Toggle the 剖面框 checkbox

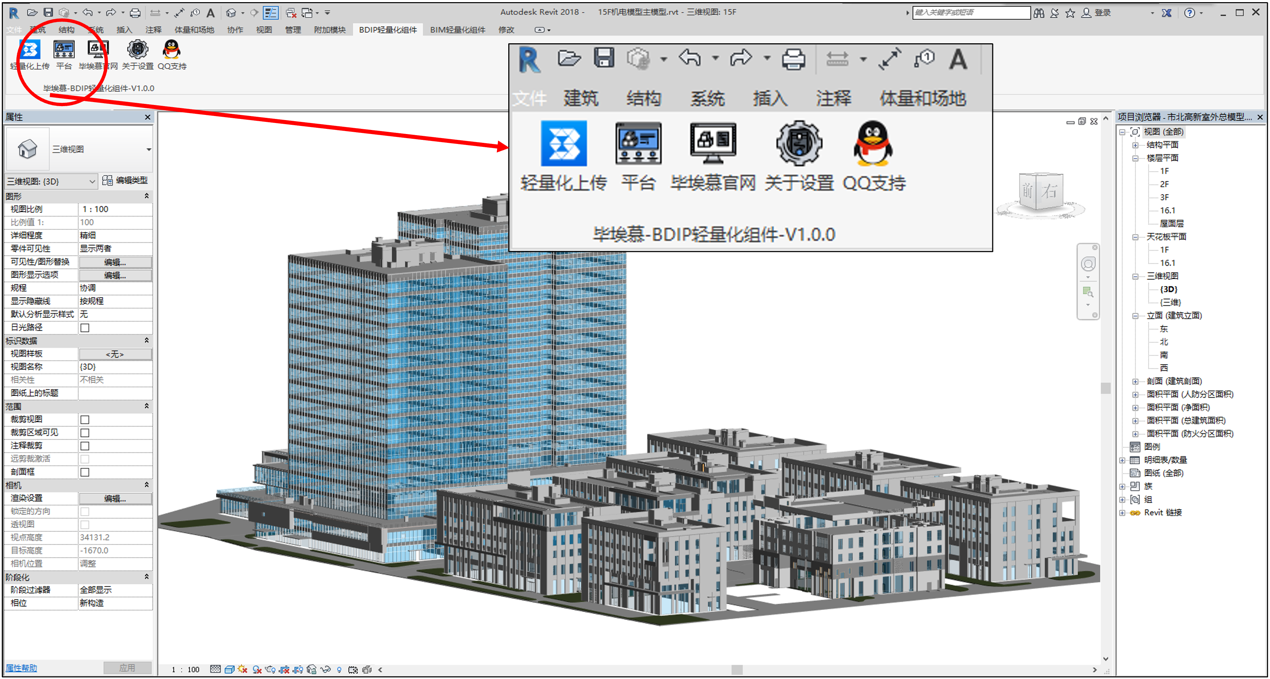pos(85,472)
